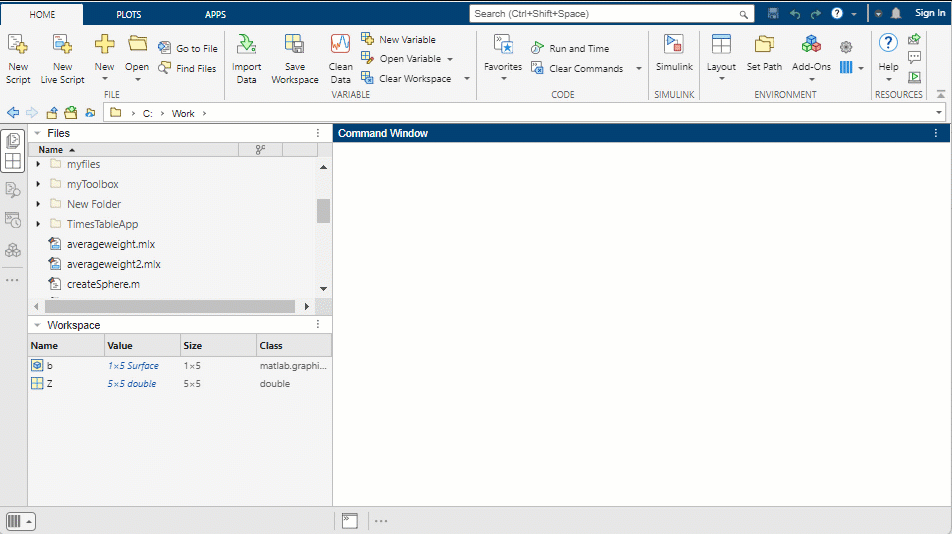The height and width of the screenshot is (534, 952).
Task: Expand the myToolbox folder
Action: pos(38,184)
